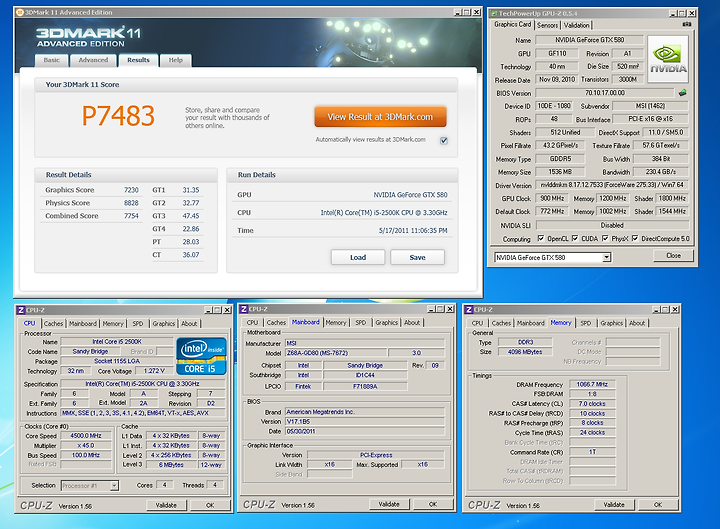Click the Core Speed value 4500.0 MHz
Screen dimensions: 720x529
tap(86, 436)
